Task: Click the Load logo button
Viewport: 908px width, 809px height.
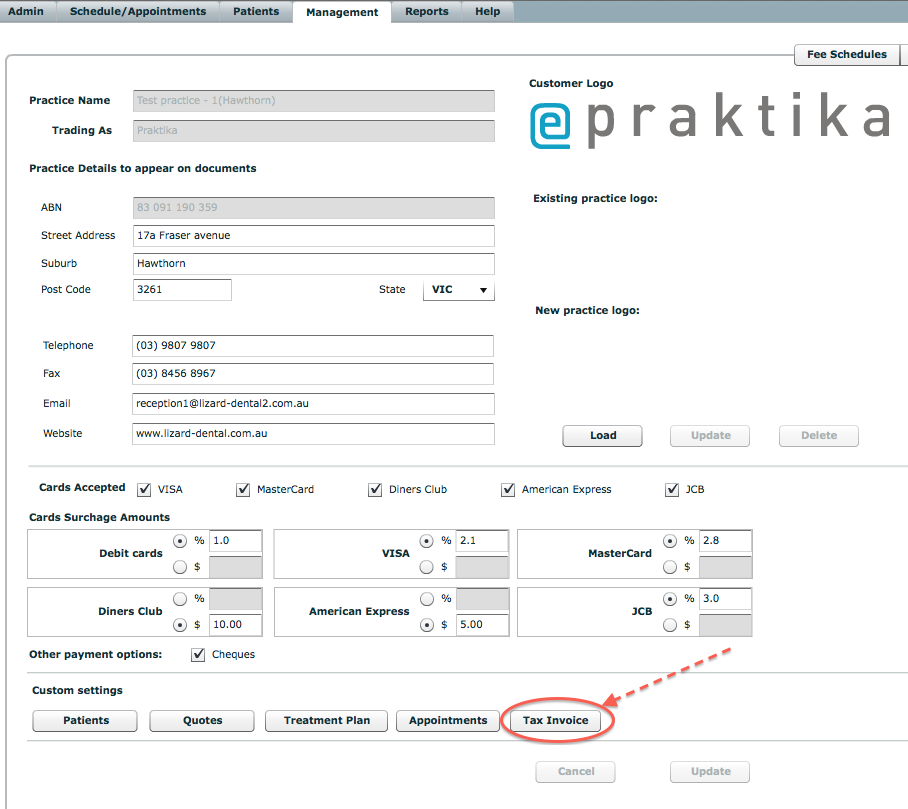Action: click(602, 435)
